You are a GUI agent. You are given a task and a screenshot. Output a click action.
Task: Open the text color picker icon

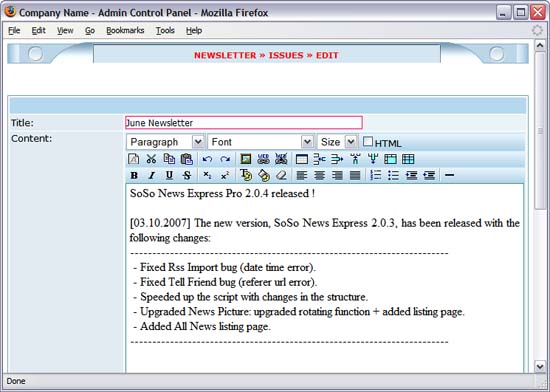246,175
